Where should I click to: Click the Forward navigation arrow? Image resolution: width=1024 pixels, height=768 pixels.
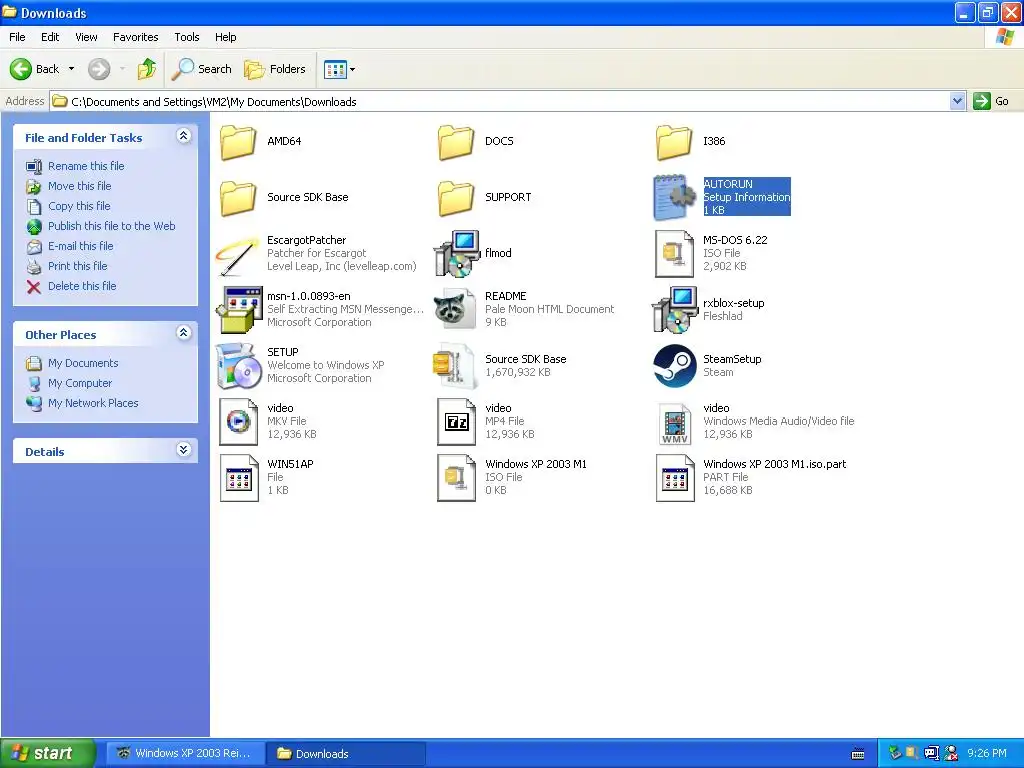click(99, 69)
